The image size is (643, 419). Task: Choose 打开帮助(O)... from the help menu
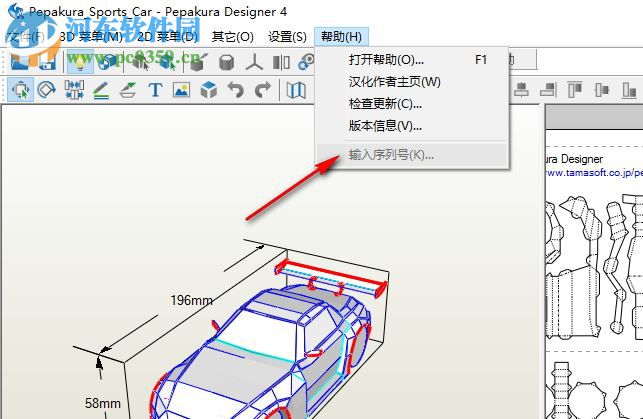click(x=412, y=60)
